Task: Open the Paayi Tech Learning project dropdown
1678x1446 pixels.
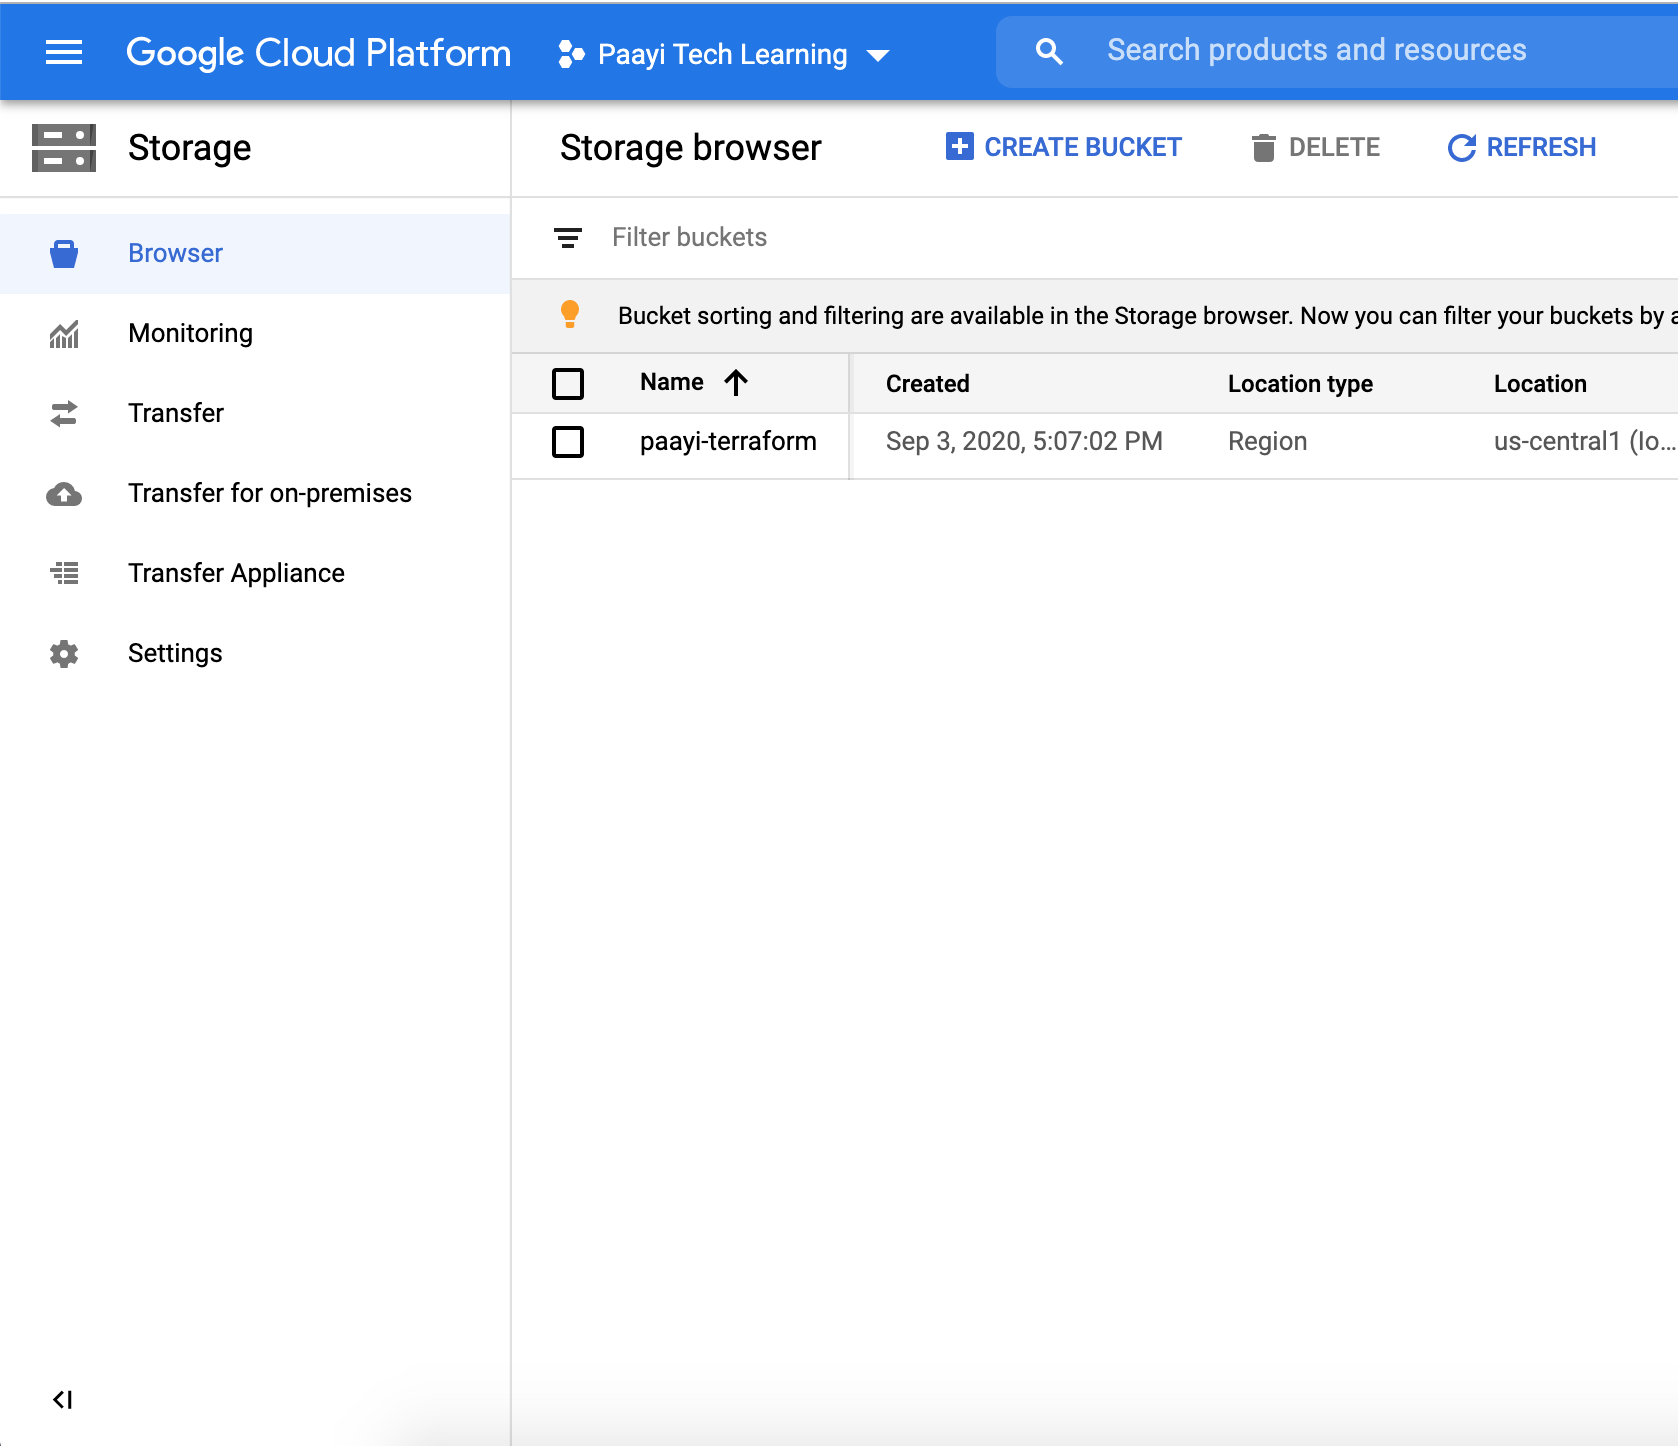Action: (724, 54)
